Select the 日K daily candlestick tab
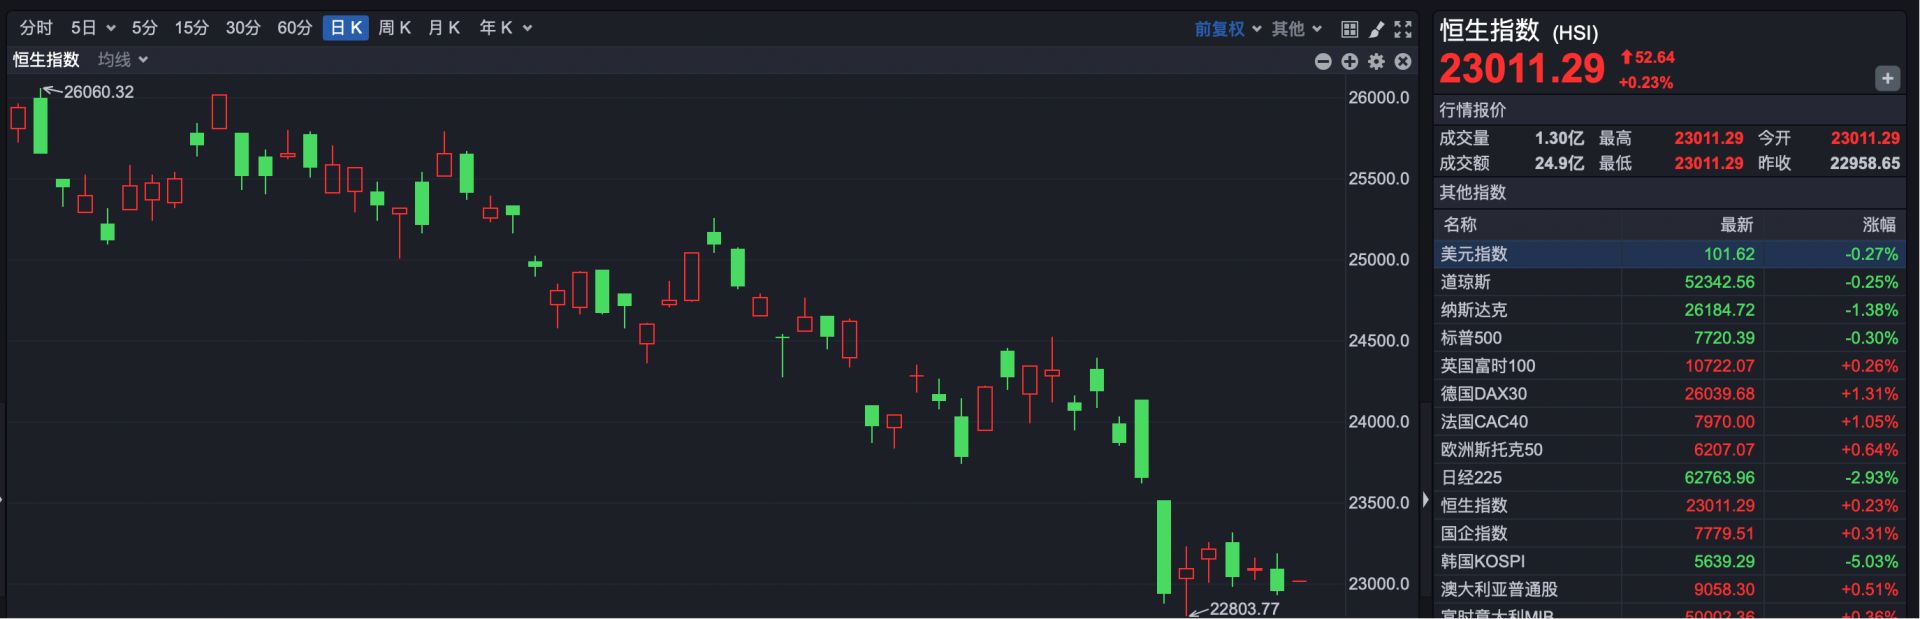This screenshot has width=1920, height=619. pos(346,28)
